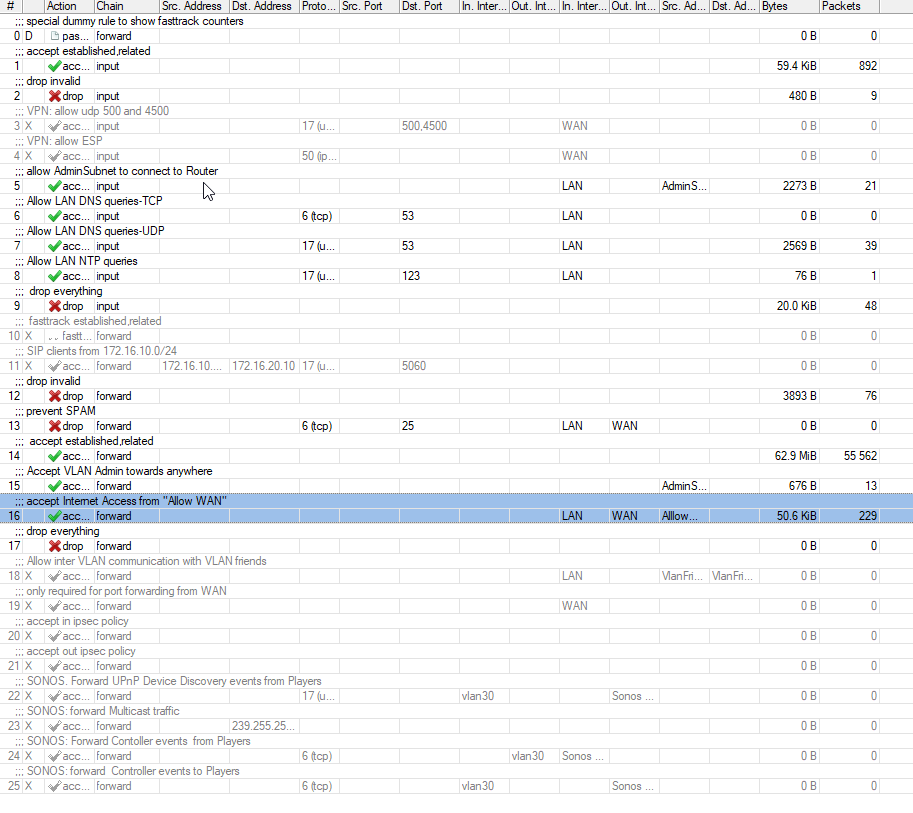Sort by the Action column header
The height and width of the screenshot is (813, 913).
click(69, 6)
